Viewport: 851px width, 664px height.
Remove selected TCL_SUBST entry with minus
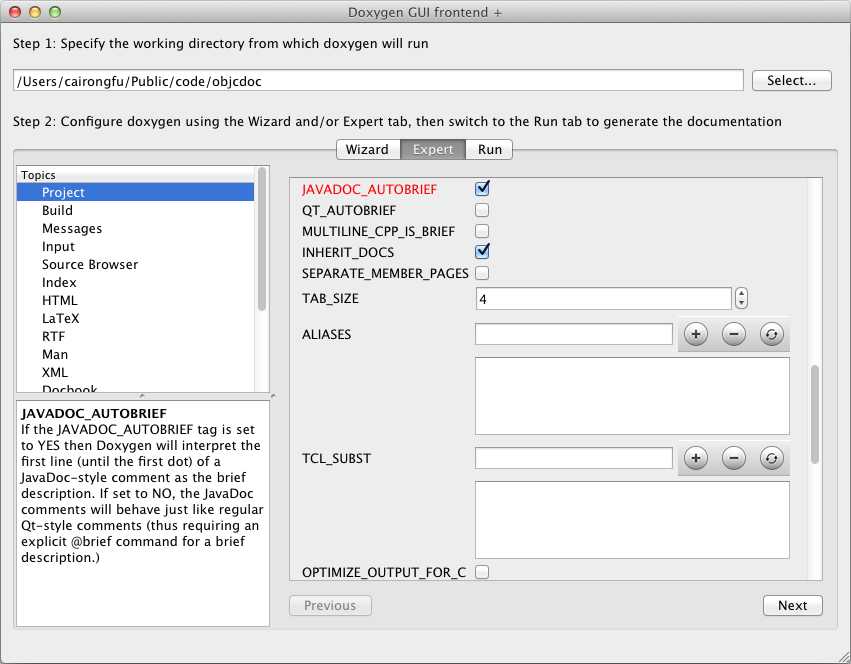(x=733, y=458)
